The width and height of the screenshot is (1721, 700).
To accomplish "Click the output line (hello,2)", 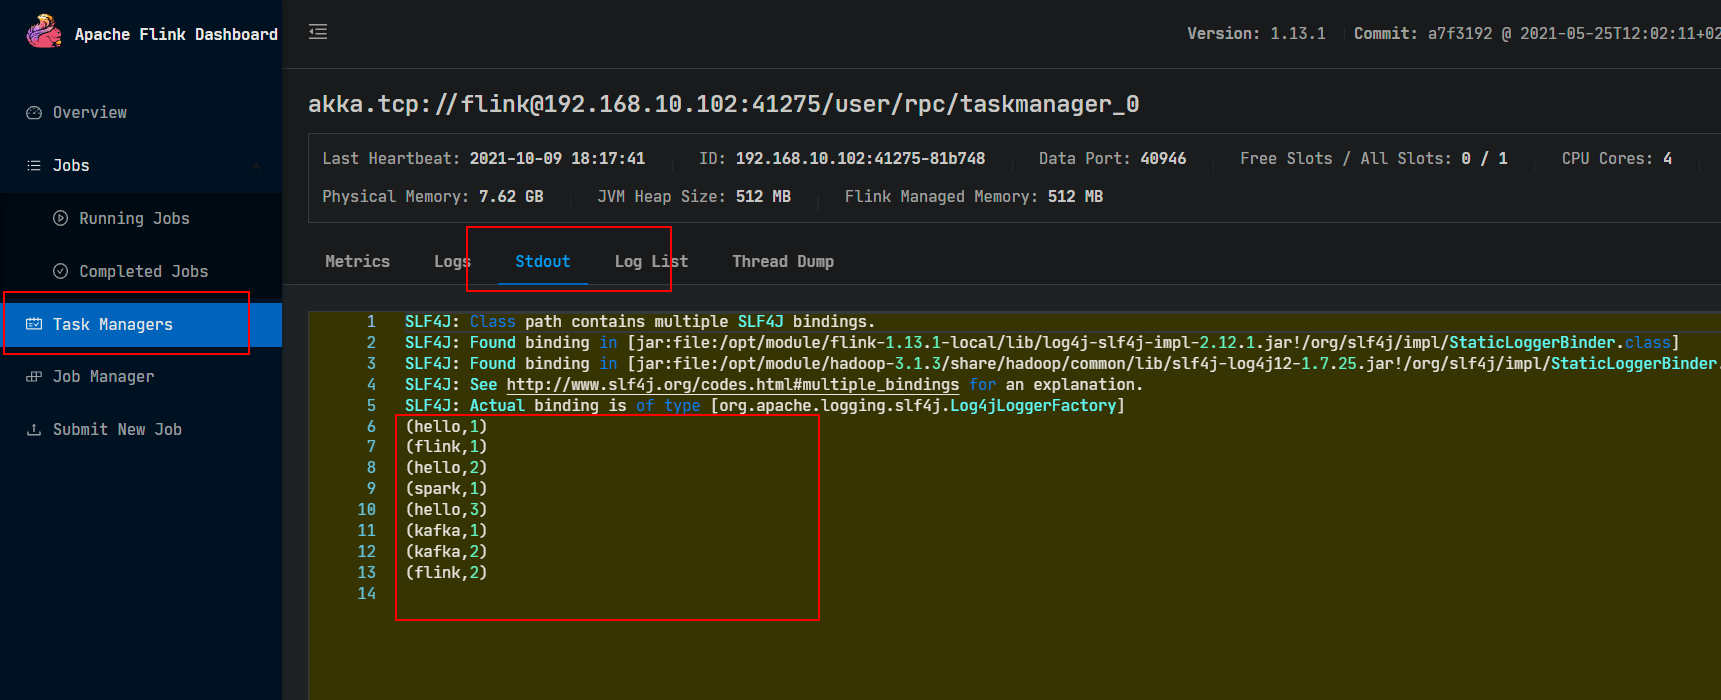I will [446, 468].
